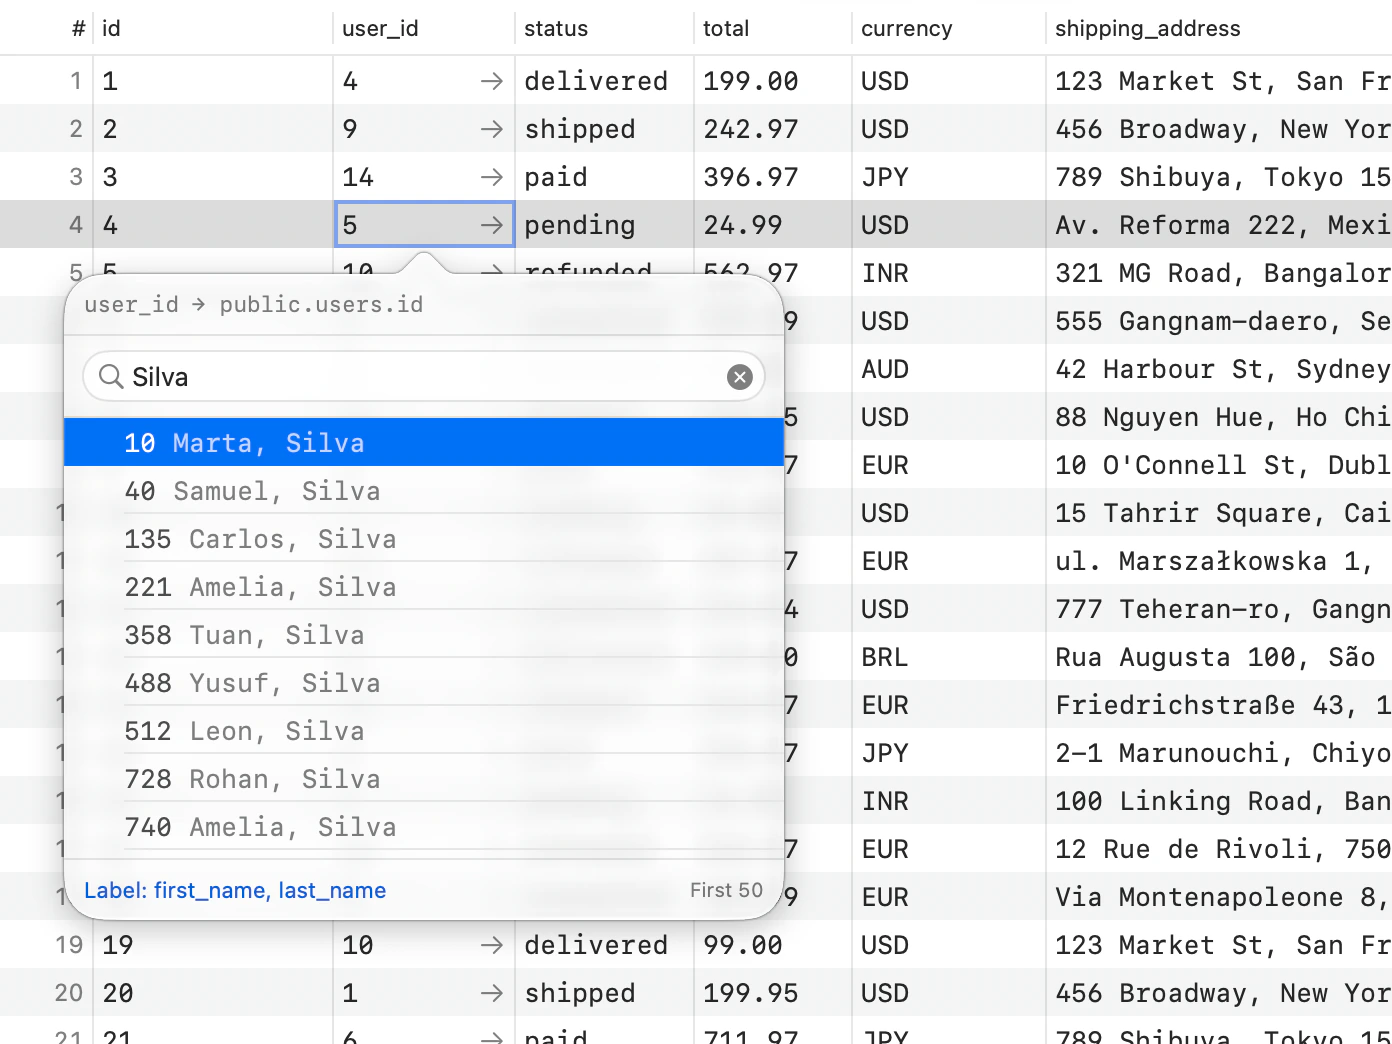Open the linked user arrow in the shipped row 2

(x=491, y=129)
